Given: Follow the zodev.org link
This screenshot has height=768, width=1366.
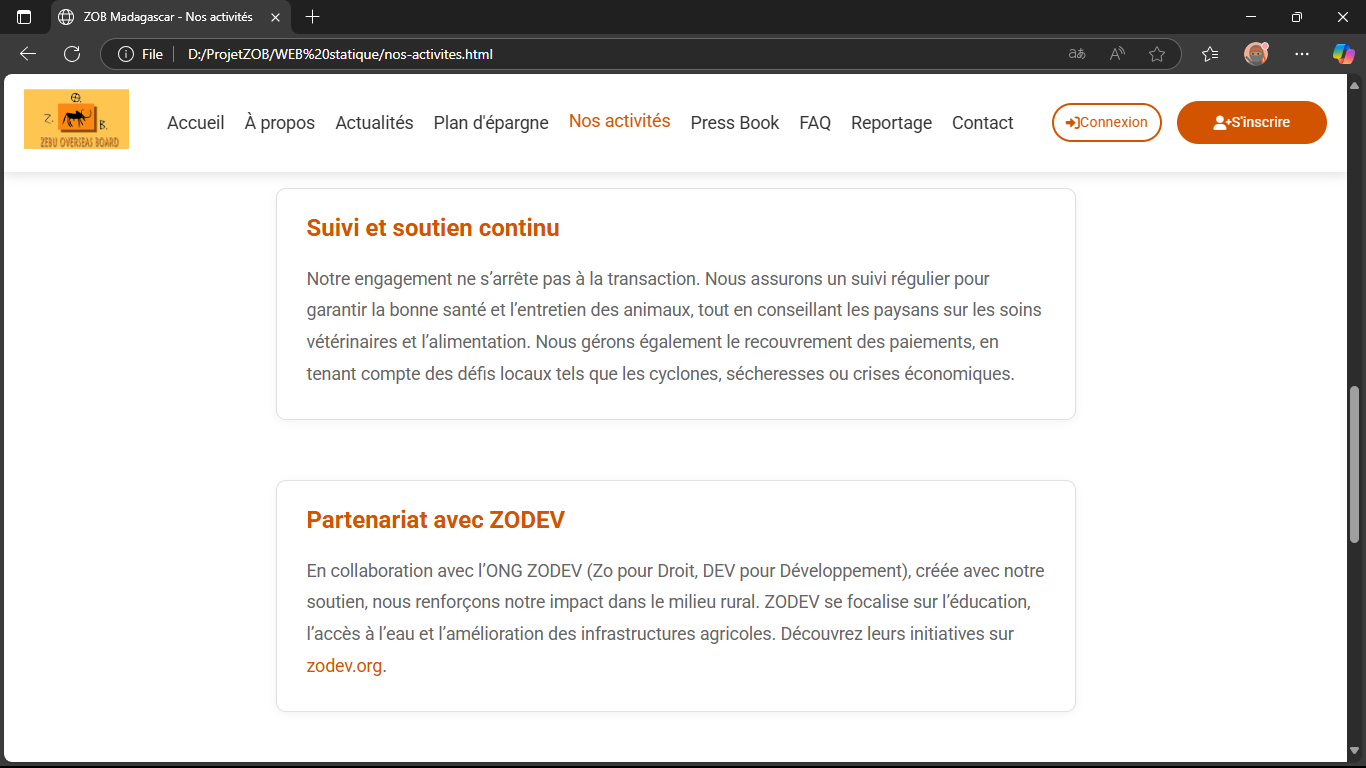Looking at the screenshot, I should tap(344, 666).
